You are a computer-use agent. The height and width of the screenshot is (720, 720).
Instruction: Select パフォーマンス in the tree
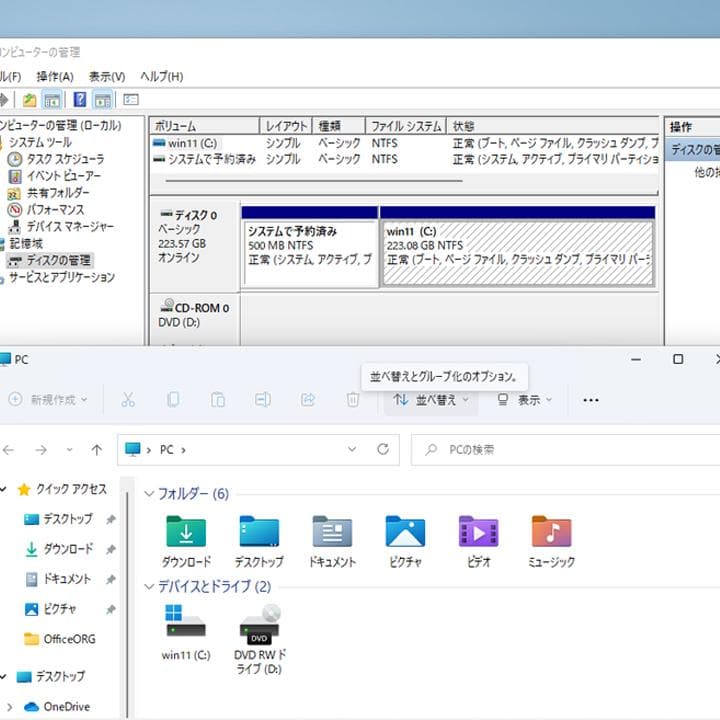(55, 210)
